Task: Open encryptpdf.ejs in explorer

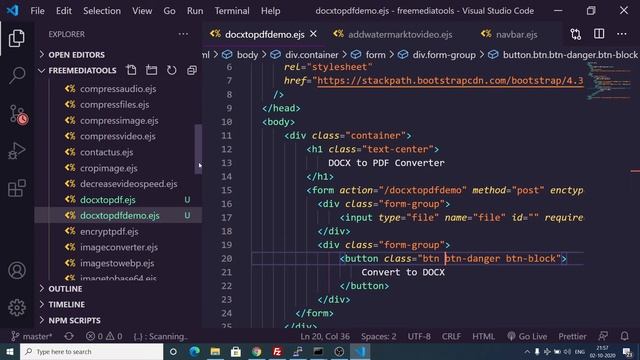Action: [x=109, y=231]
